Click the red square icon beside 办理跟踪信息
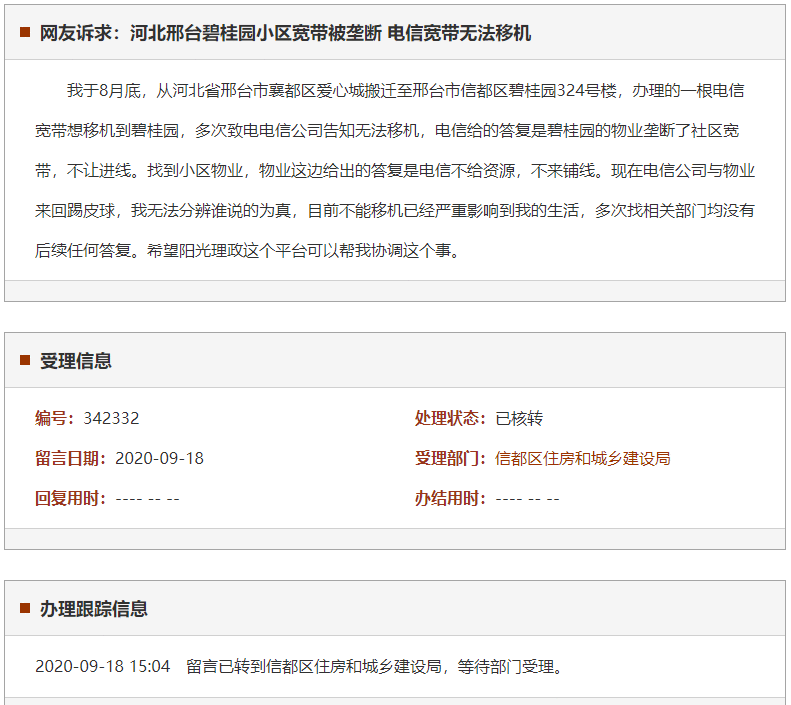The width and height of the screenshot is (791, 705). (25, 609)
